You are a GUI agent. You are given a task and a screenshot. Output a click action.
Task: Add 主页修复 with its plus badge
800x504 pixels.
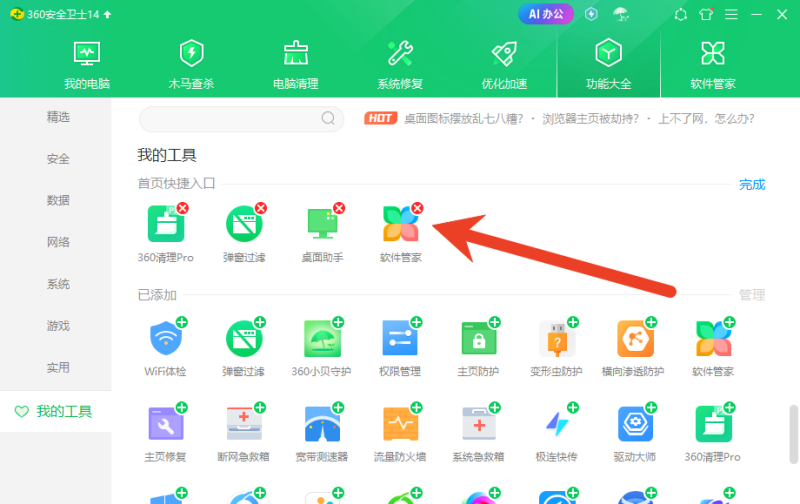[x=182, y=408]
